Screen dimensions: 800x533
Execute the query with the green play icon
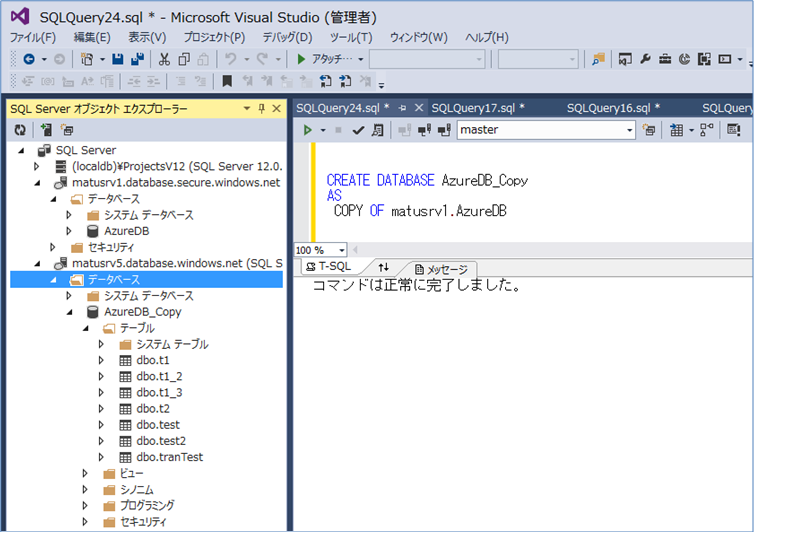click(x=308, y=130)
